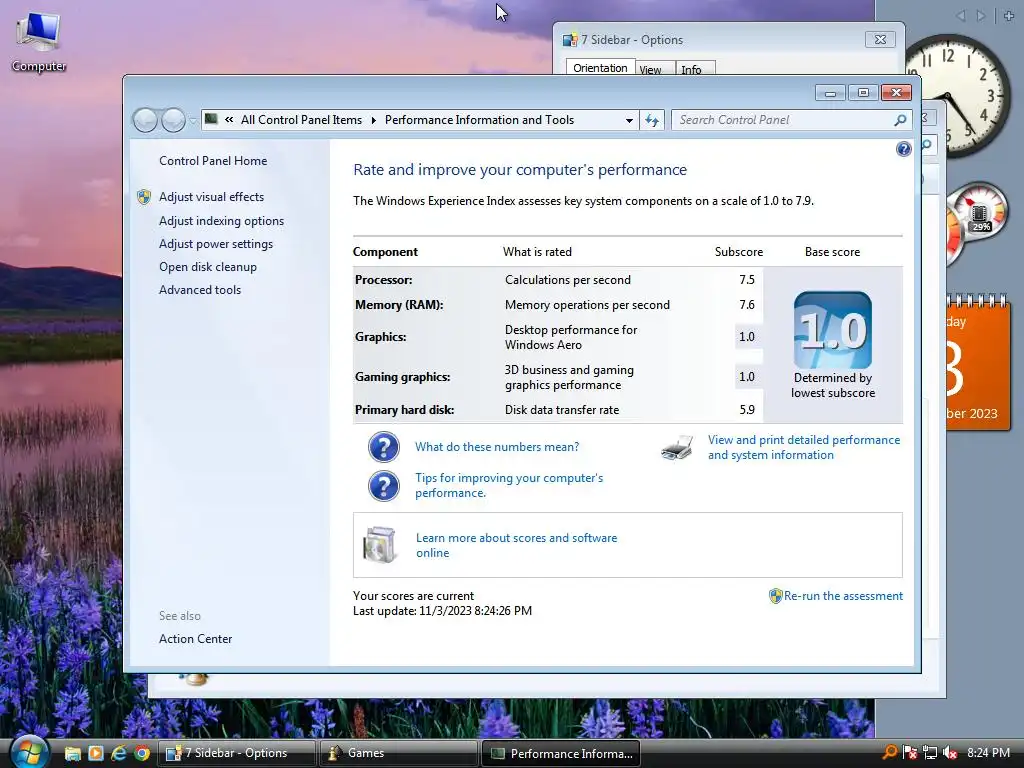Click the Forward navigation arrow button

(x=173, y=120)
